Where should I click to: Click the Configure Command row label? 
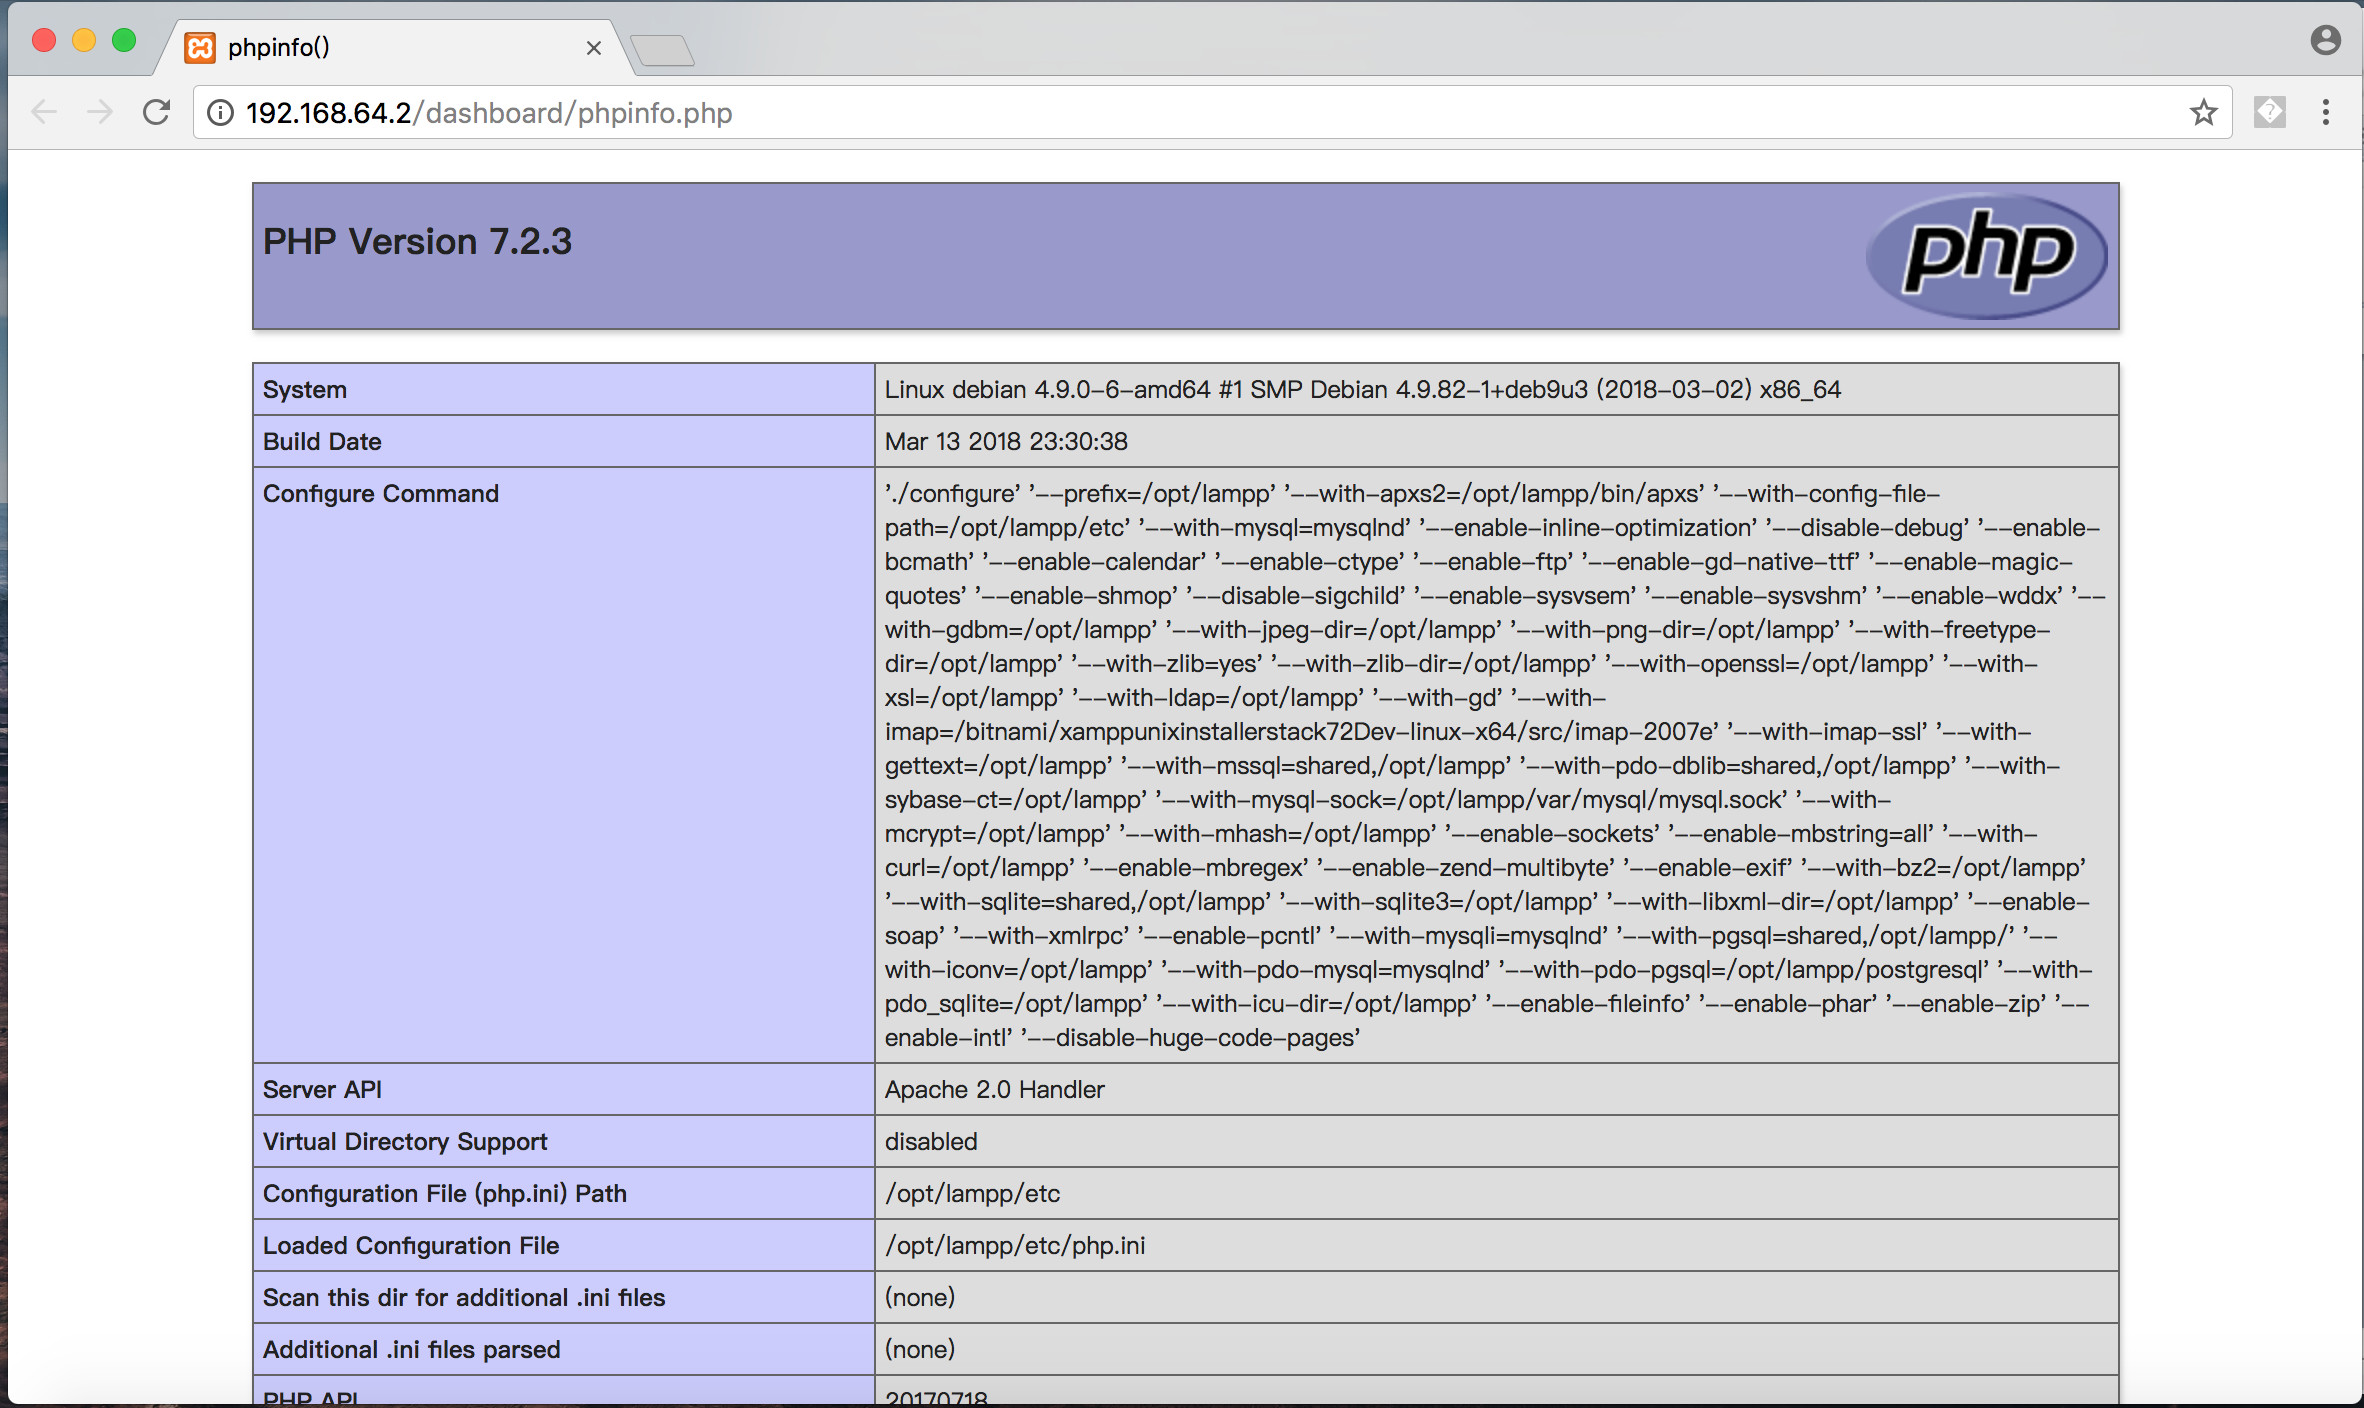tap(380, 494)
